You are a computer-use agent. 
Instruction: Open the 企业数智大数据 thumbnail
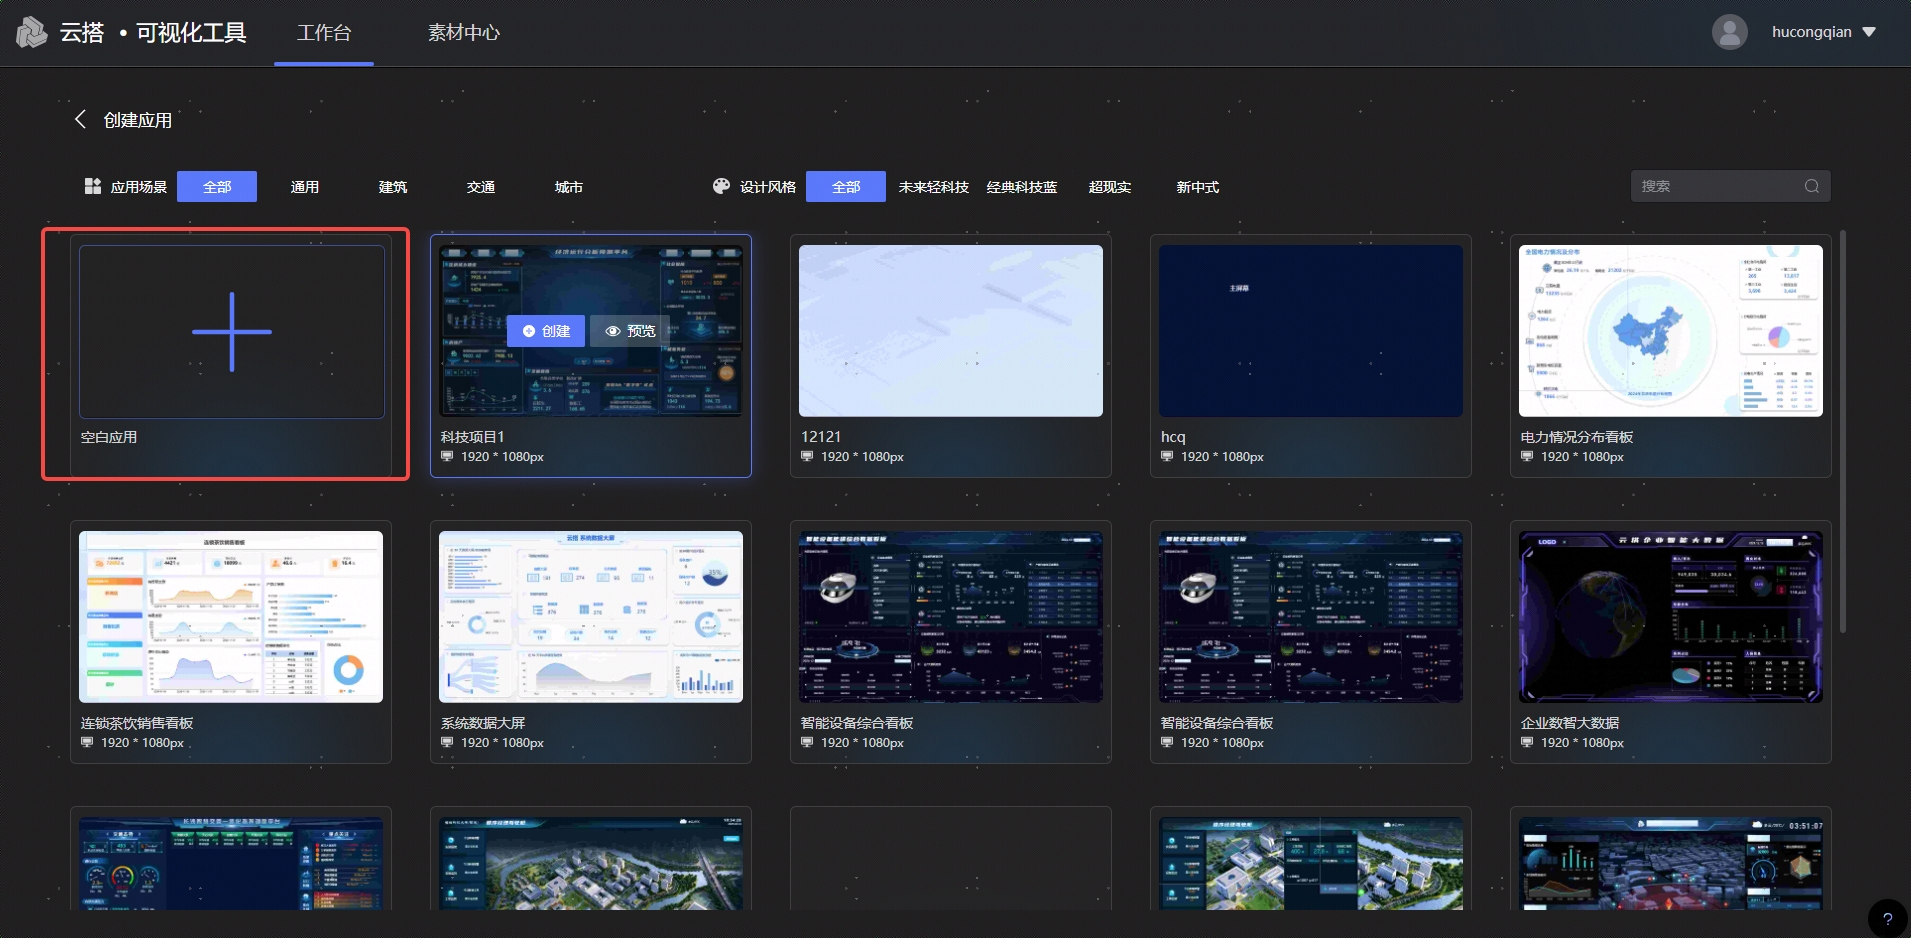1671,617
